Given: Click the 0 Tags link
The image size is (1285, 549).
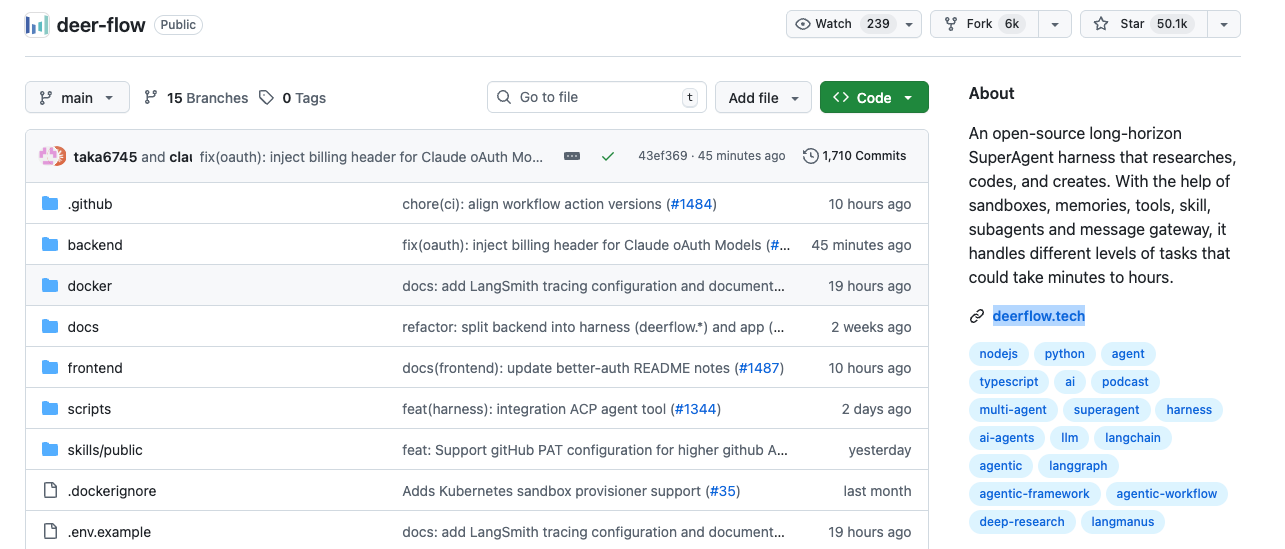Looking at the screenshot, I should [293, 98].
